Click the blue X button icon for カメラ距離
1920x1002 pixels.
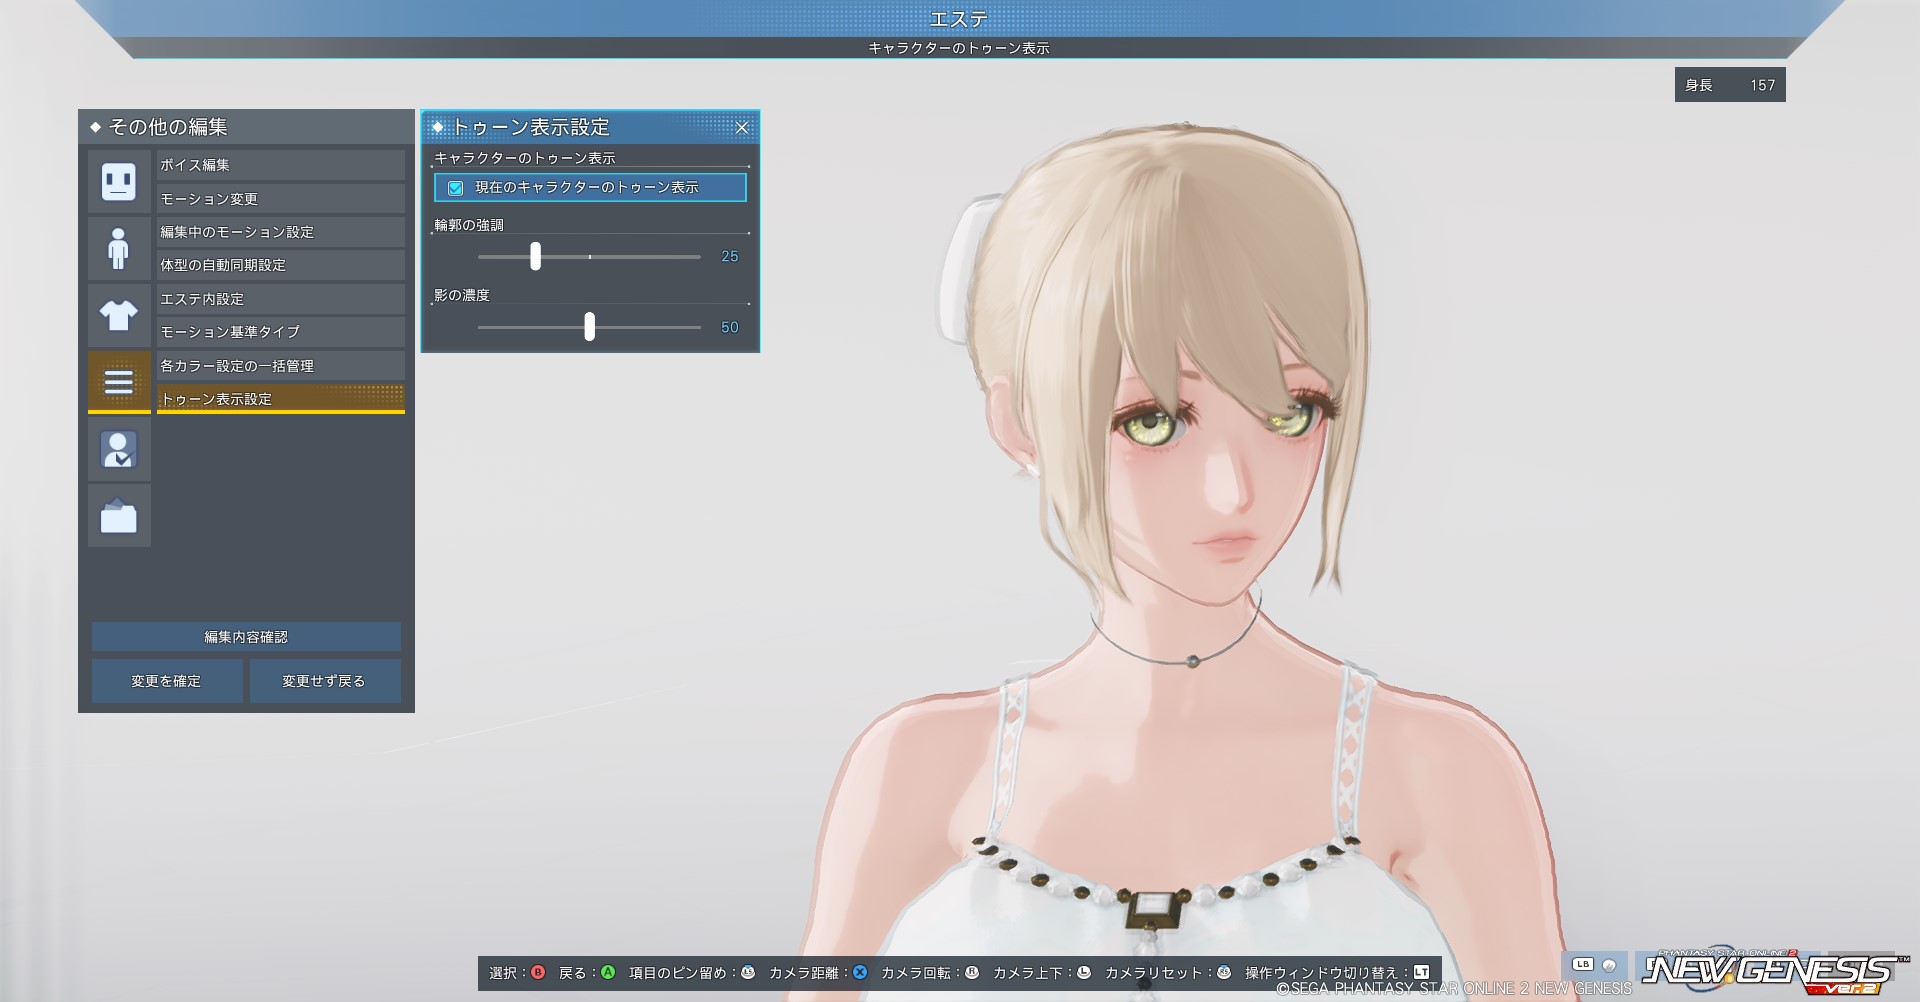(x=860, y=972)
